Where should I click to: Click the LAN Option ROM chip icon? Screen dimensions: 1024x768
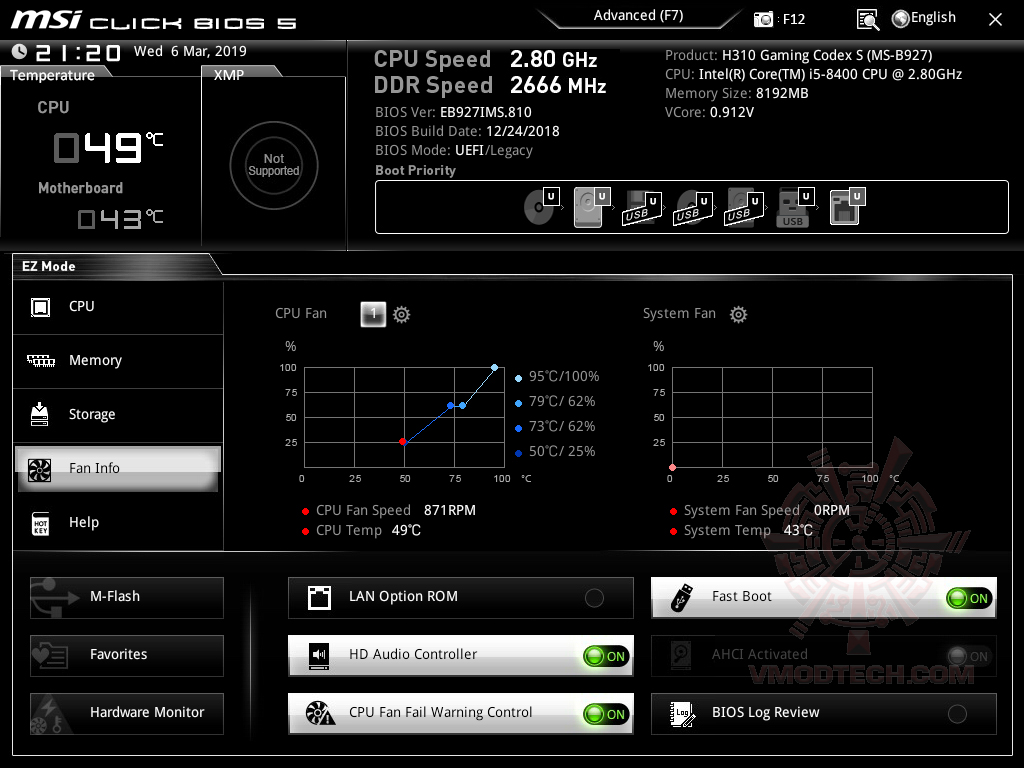tap(319, 598)
